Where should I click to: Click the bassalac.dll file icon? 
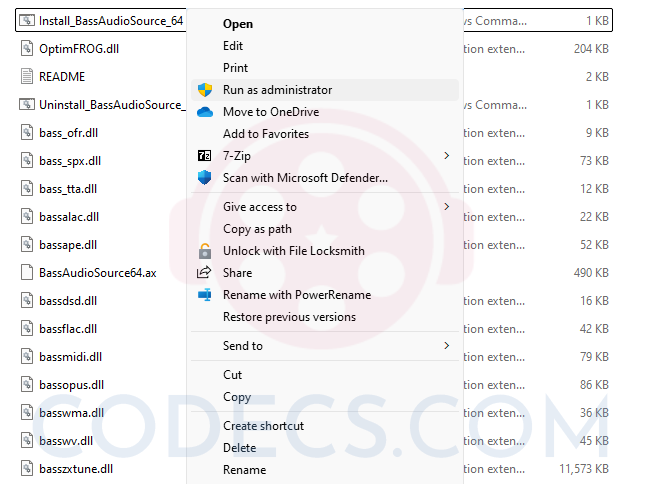tap(27, 216)
